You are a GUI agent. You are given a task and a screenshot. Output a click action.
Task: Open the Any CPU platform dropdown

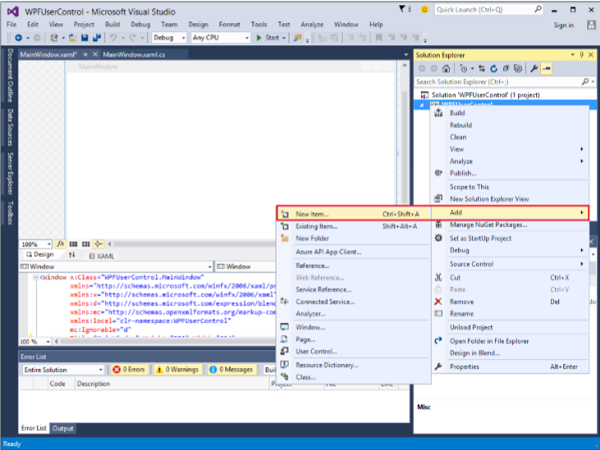[x=220, y=37]
